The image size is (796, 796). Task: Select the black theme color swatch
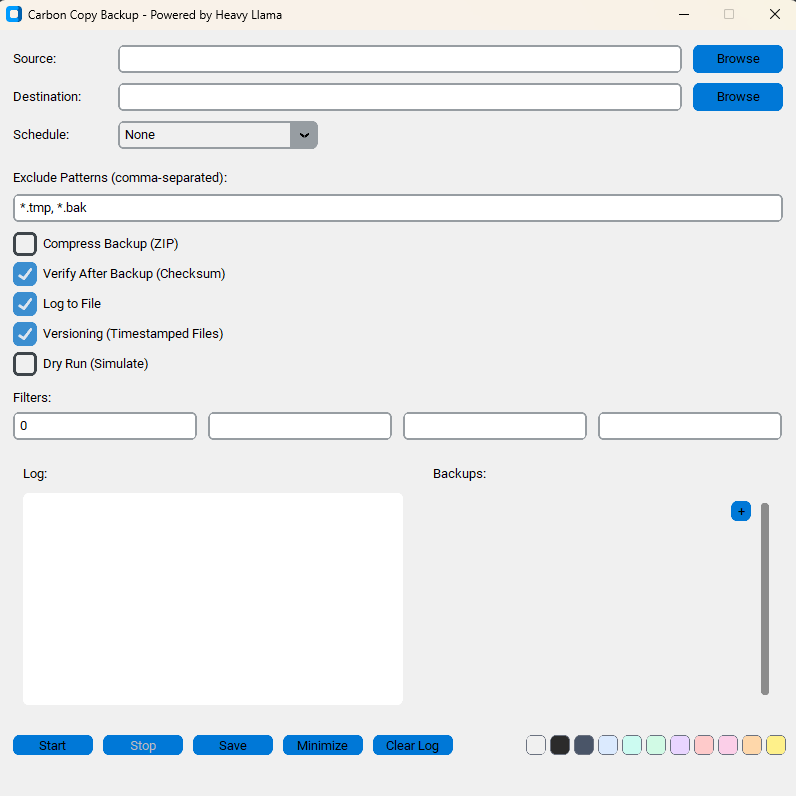tap(560, 745)
